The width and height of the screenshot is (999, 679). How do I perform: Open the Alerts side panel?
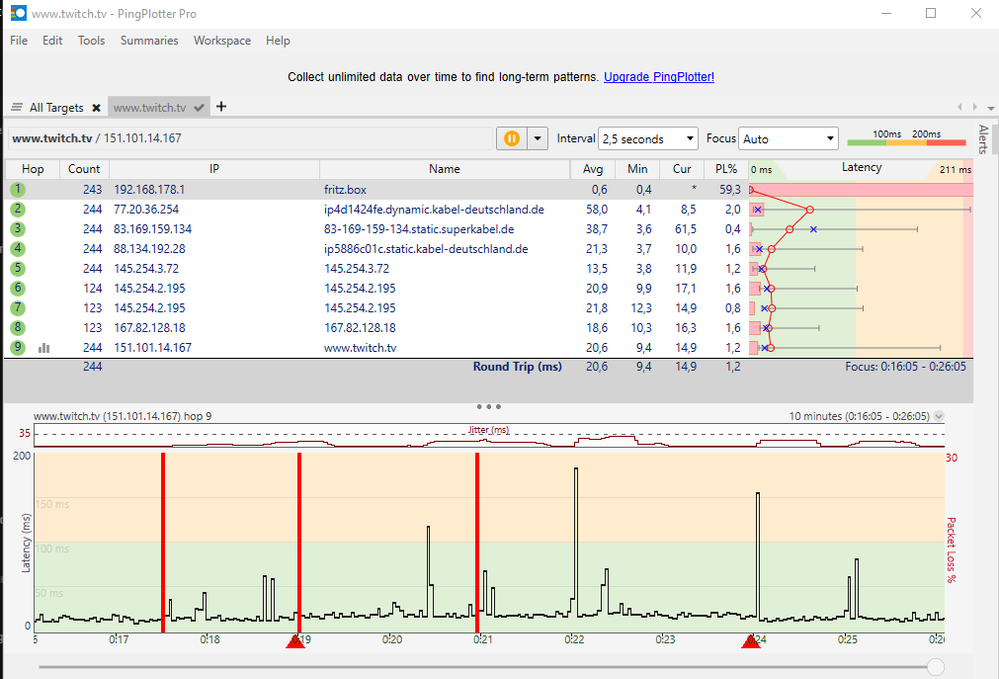pos(983,140)
